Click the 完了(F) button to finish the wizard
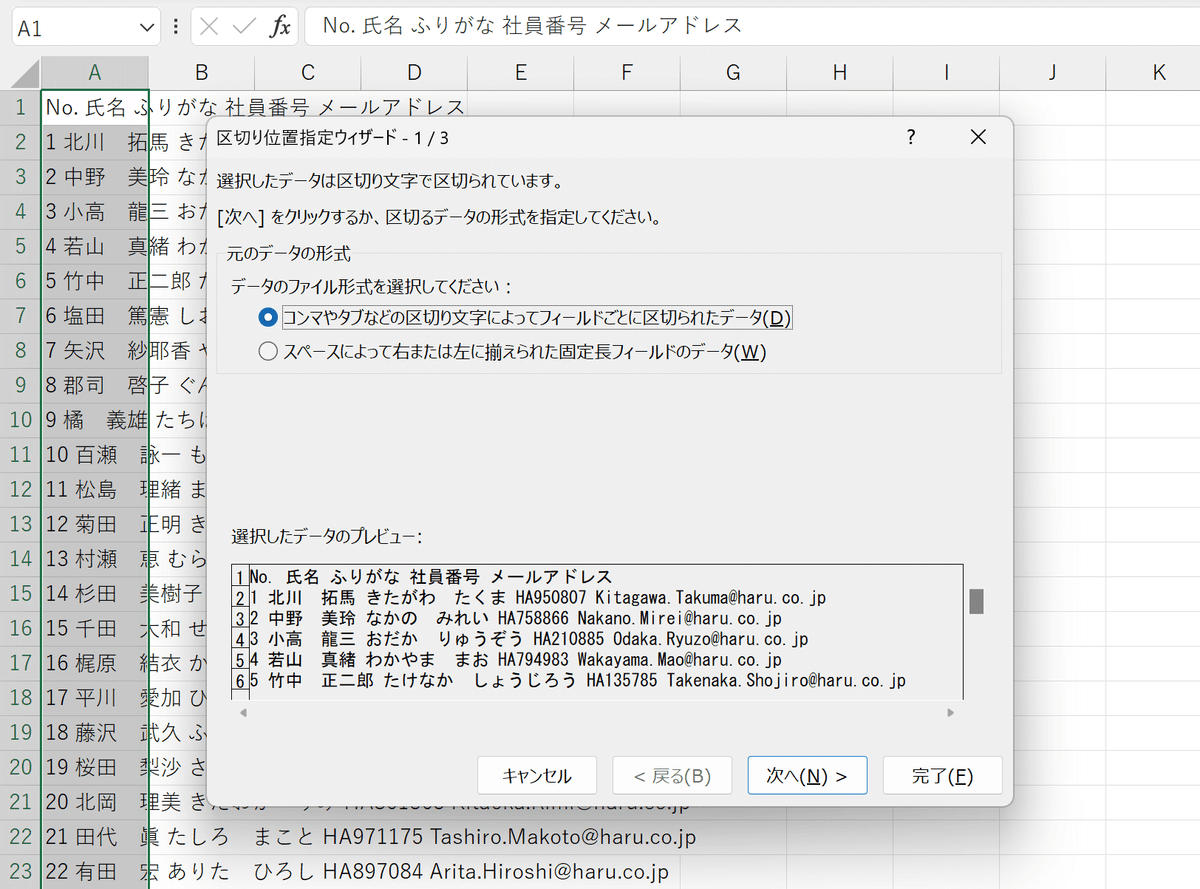1200x889 pixels. click(x=942, y=775)
